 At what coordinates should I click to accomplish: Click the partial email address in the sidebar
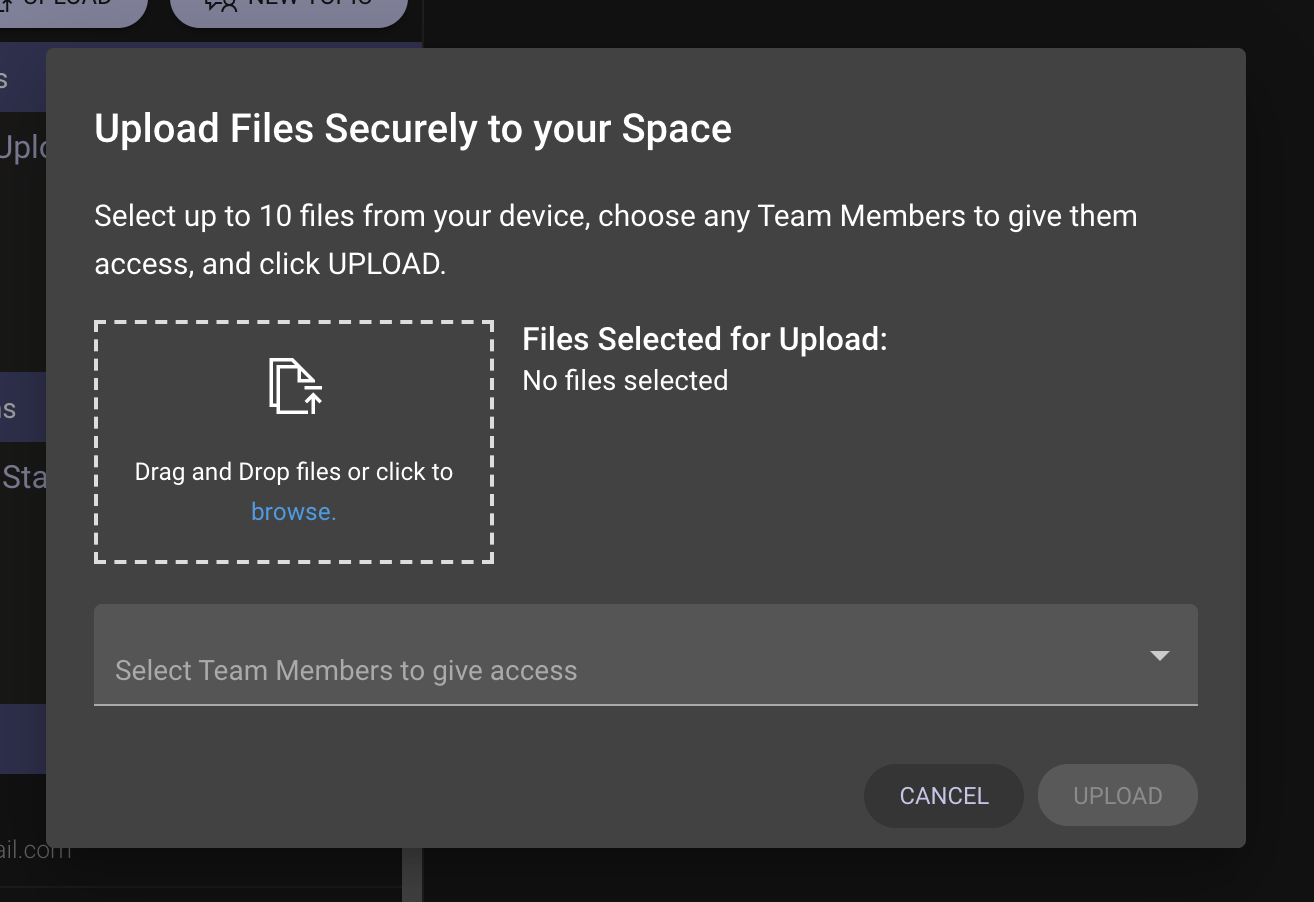click(35, 852)
